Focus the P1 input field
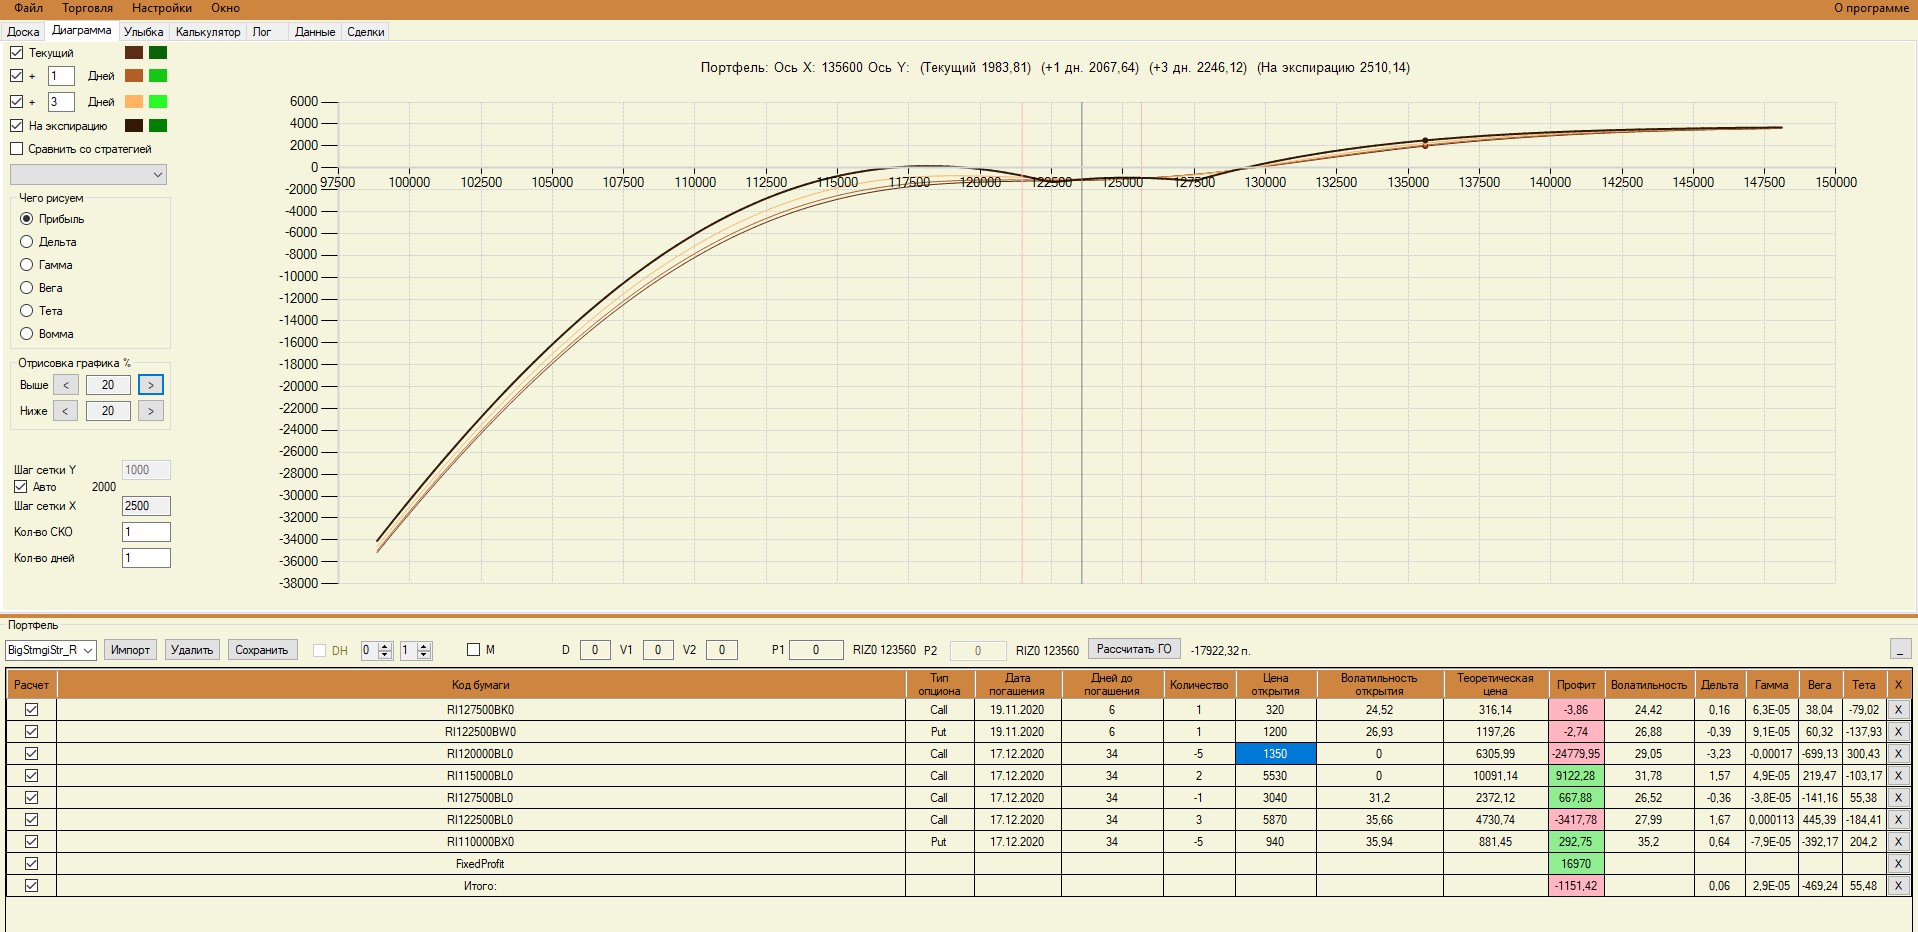Screen dimensions: 1918x932 coord(816,650)
